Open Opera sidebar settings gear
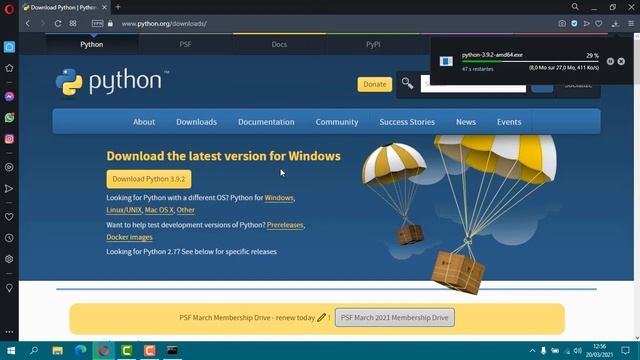This screenshot has height=360, width=640. click(9, 259)
